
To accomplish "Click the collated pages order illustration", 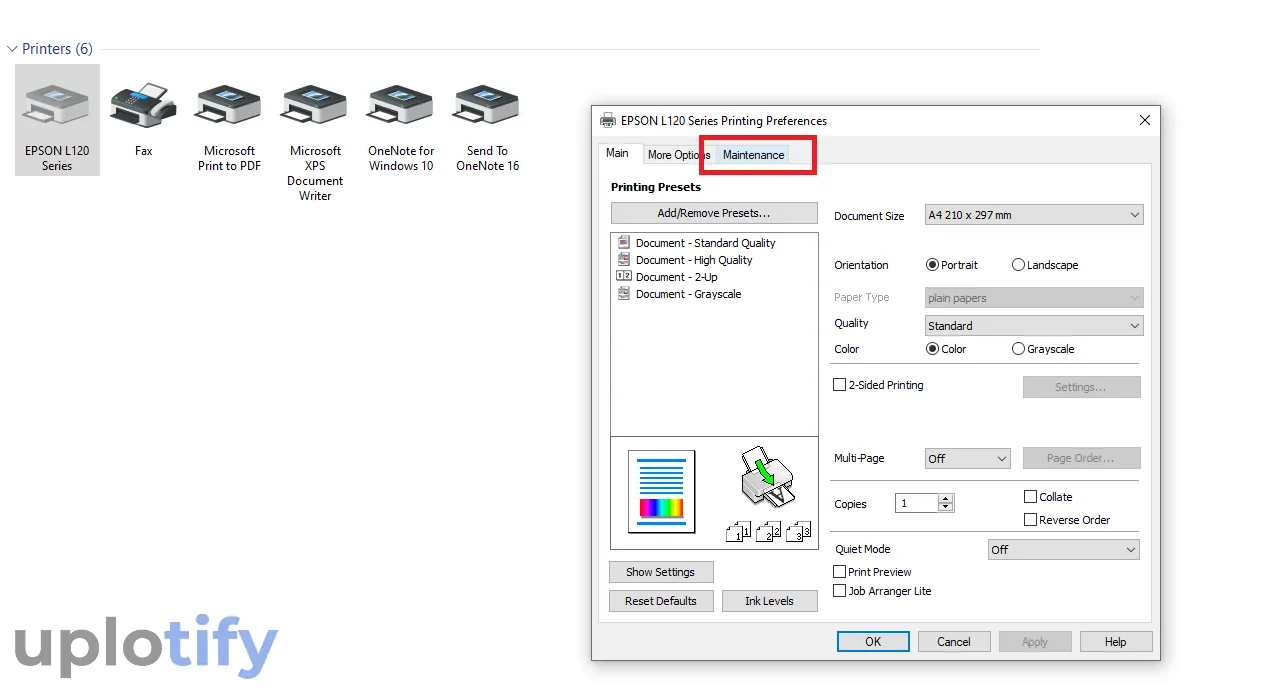I will pos(768,531).
